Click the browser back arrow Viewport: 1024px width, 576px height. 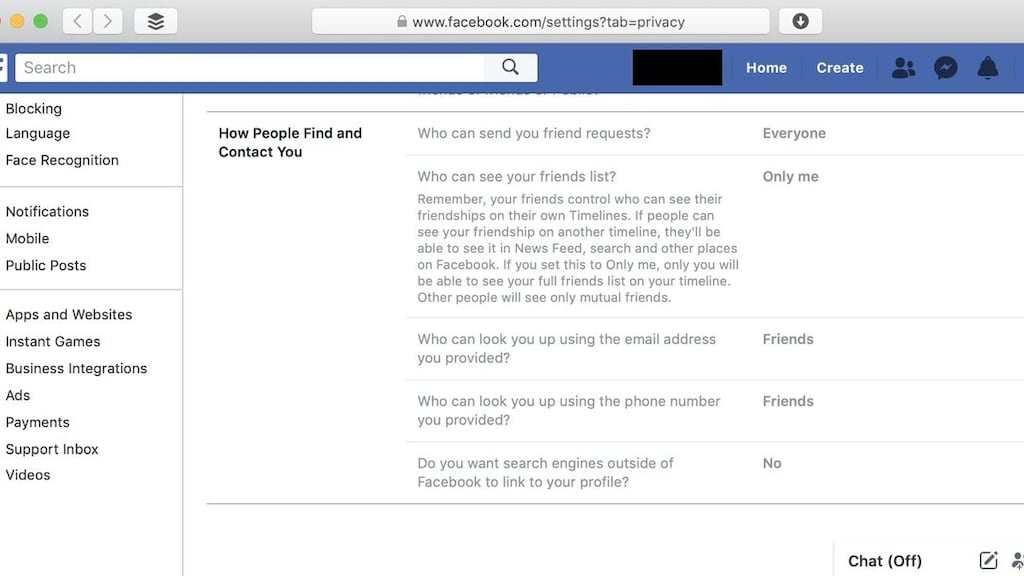(77, 20)
